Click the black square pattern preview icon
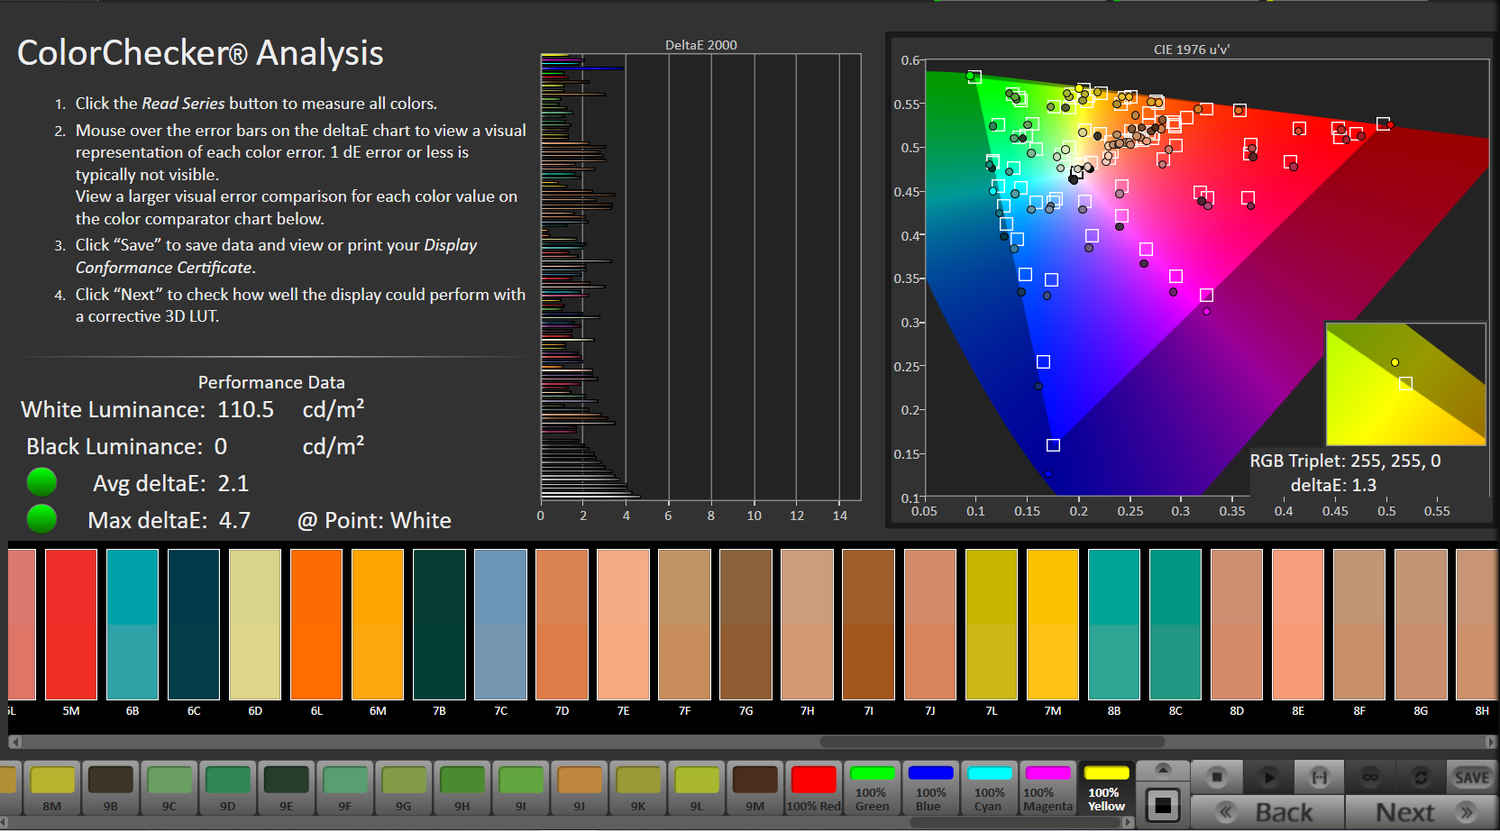Image resolution: width=1500 pixels, height=831 pixels. pyautogui.click(x=1162, y=805)
